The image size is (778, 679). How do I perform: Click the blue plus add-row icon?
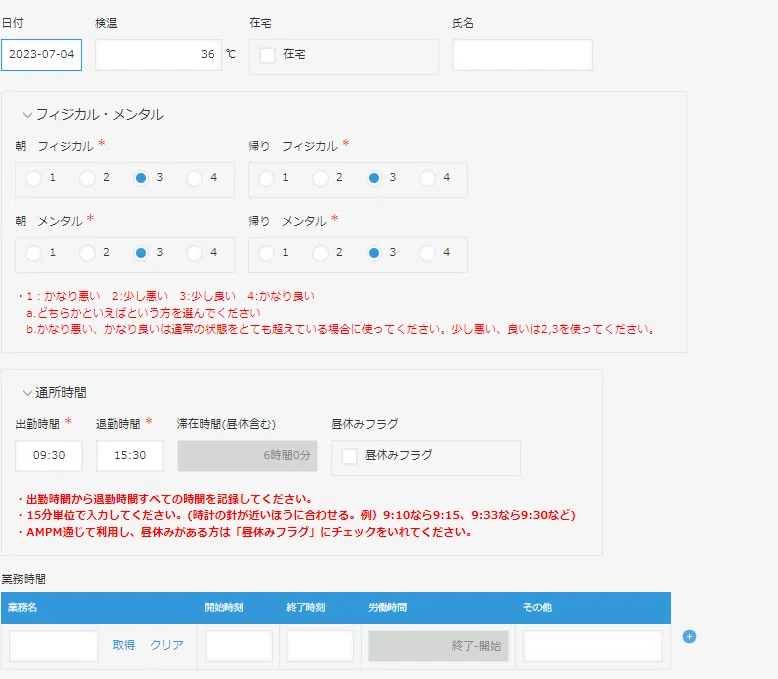pyautogui.click(x=689, y=636)
